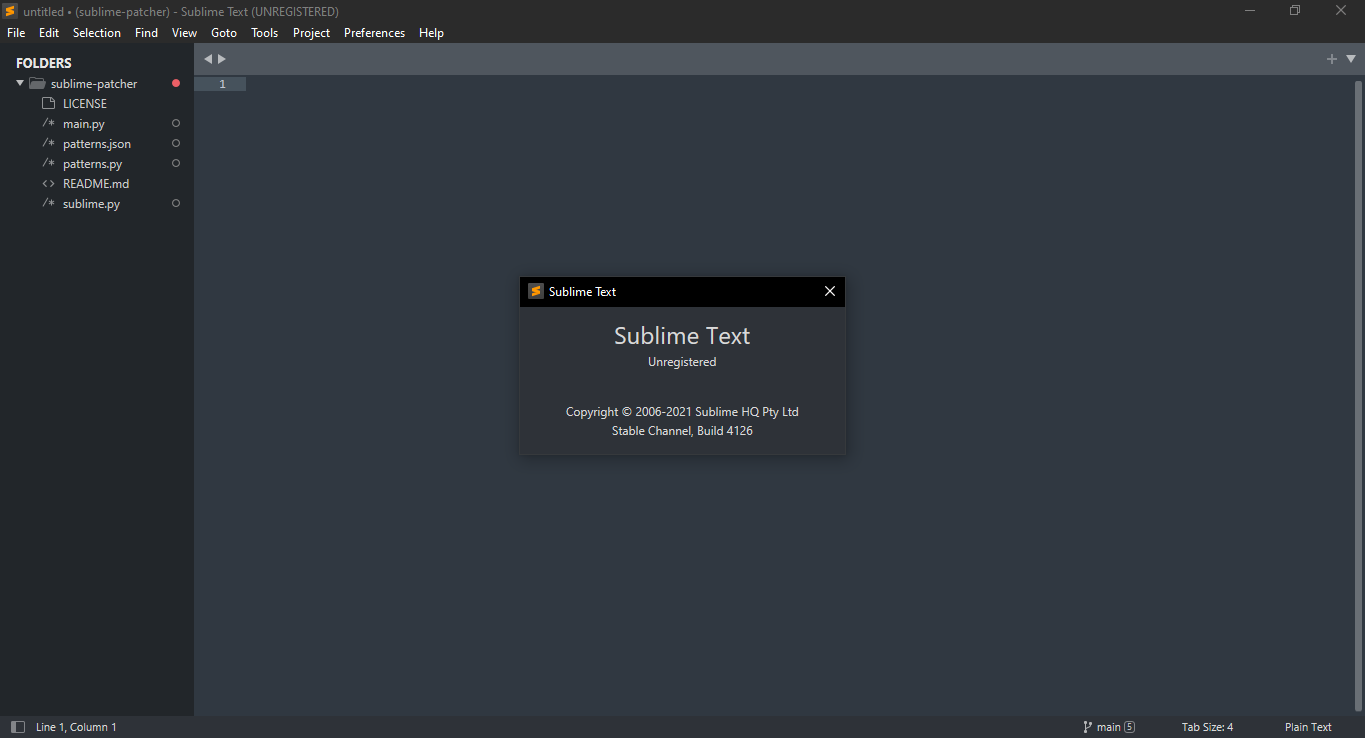Viewport: 1365px width, 738px height.
Task: Click the Sublime Text logo in the dialog
Action: [x=536, y=291]
